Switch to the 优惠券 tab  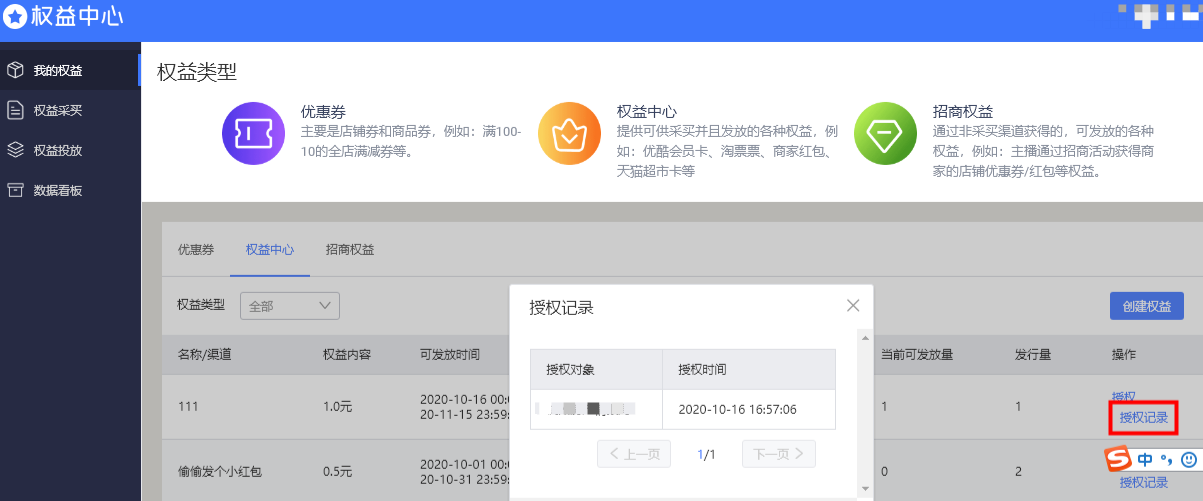pyautogui.click(x=196, y=250)
